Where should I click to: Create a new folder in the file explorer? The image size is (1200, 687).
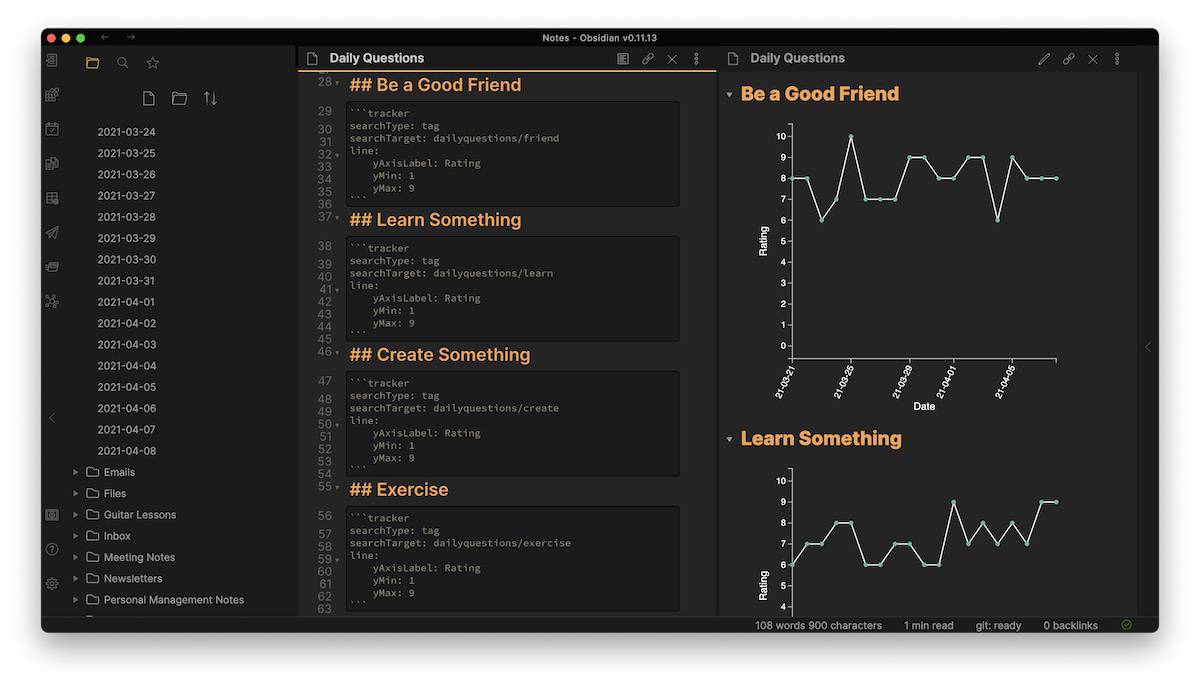pos(179,98)
